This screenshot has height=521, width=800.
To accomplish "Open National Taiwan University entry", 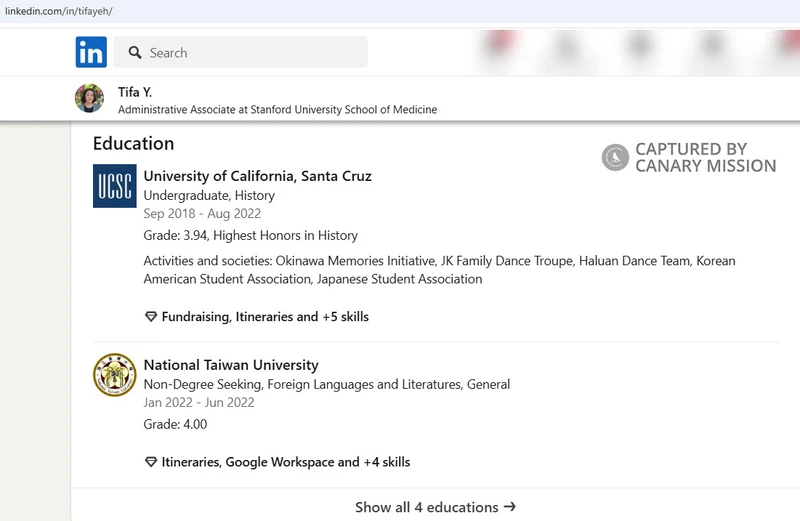I will (x=231, y=365).
